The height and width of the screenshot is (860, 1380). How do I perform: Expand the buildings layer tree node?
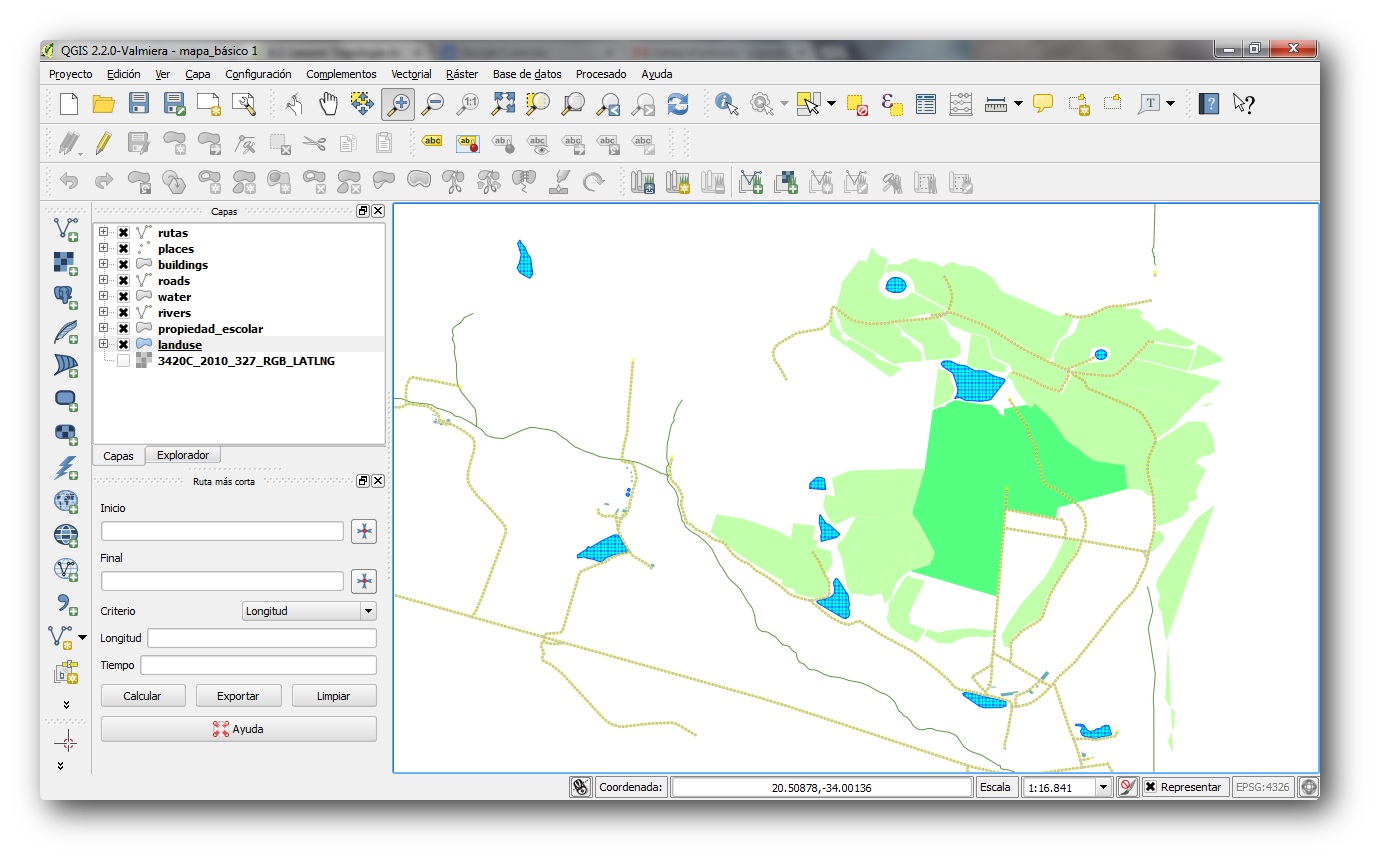pos(103,265)
